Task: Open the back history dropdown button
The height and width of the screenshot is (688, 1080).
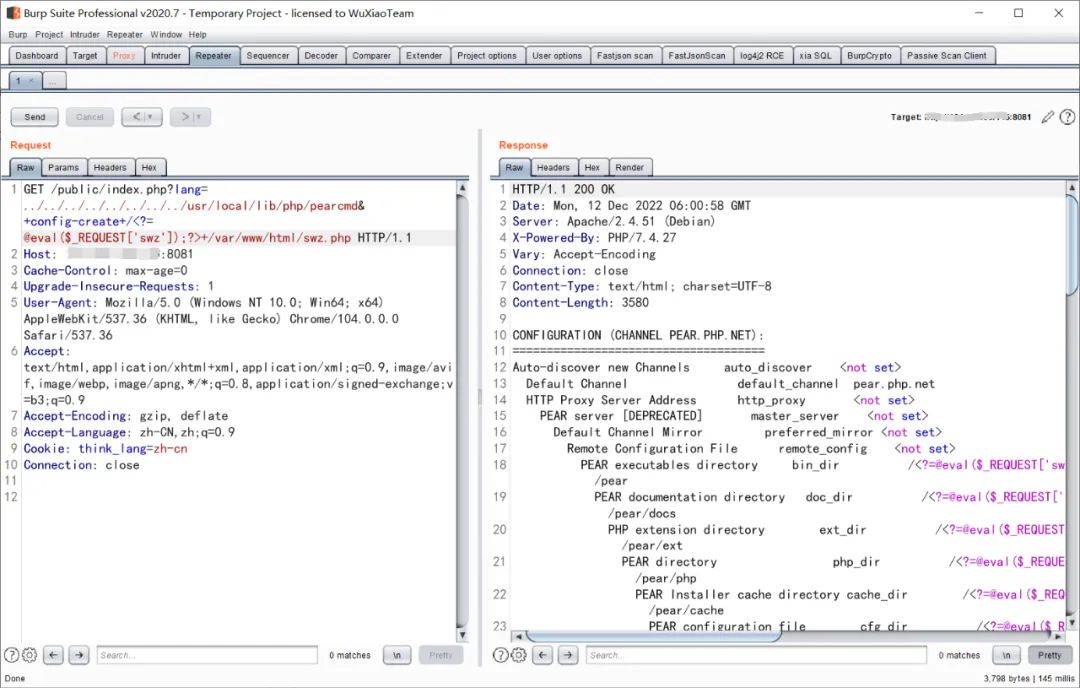Action: pyautogui.click(x=142, y=117)
